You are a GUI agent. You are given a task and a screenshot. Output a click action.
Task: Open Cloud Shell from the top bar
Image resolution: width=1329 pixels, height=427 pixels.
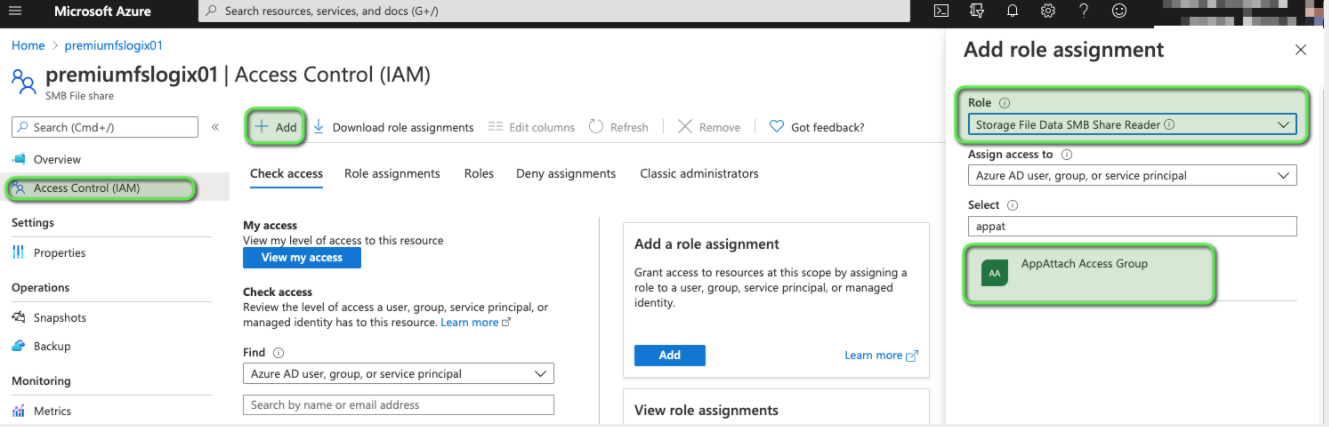[941, 11]
